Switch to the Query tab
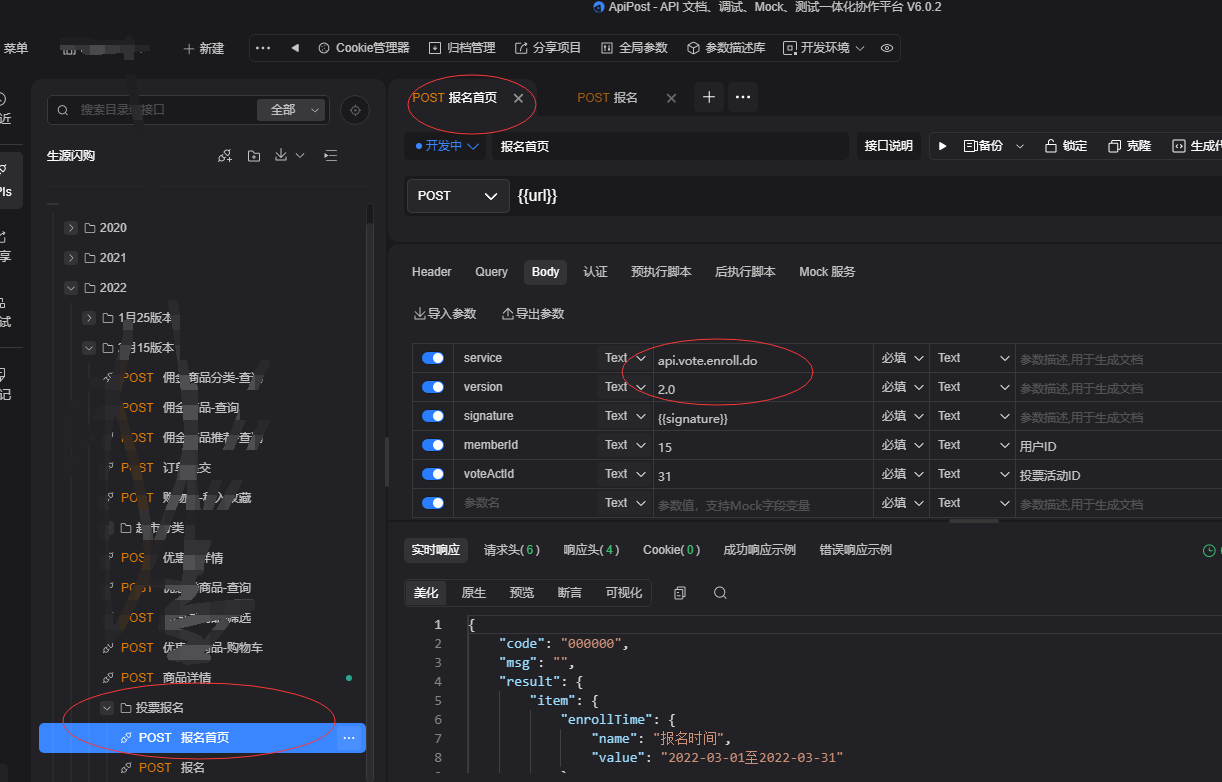Viewport: 1222px width, 782px height. 491,272
